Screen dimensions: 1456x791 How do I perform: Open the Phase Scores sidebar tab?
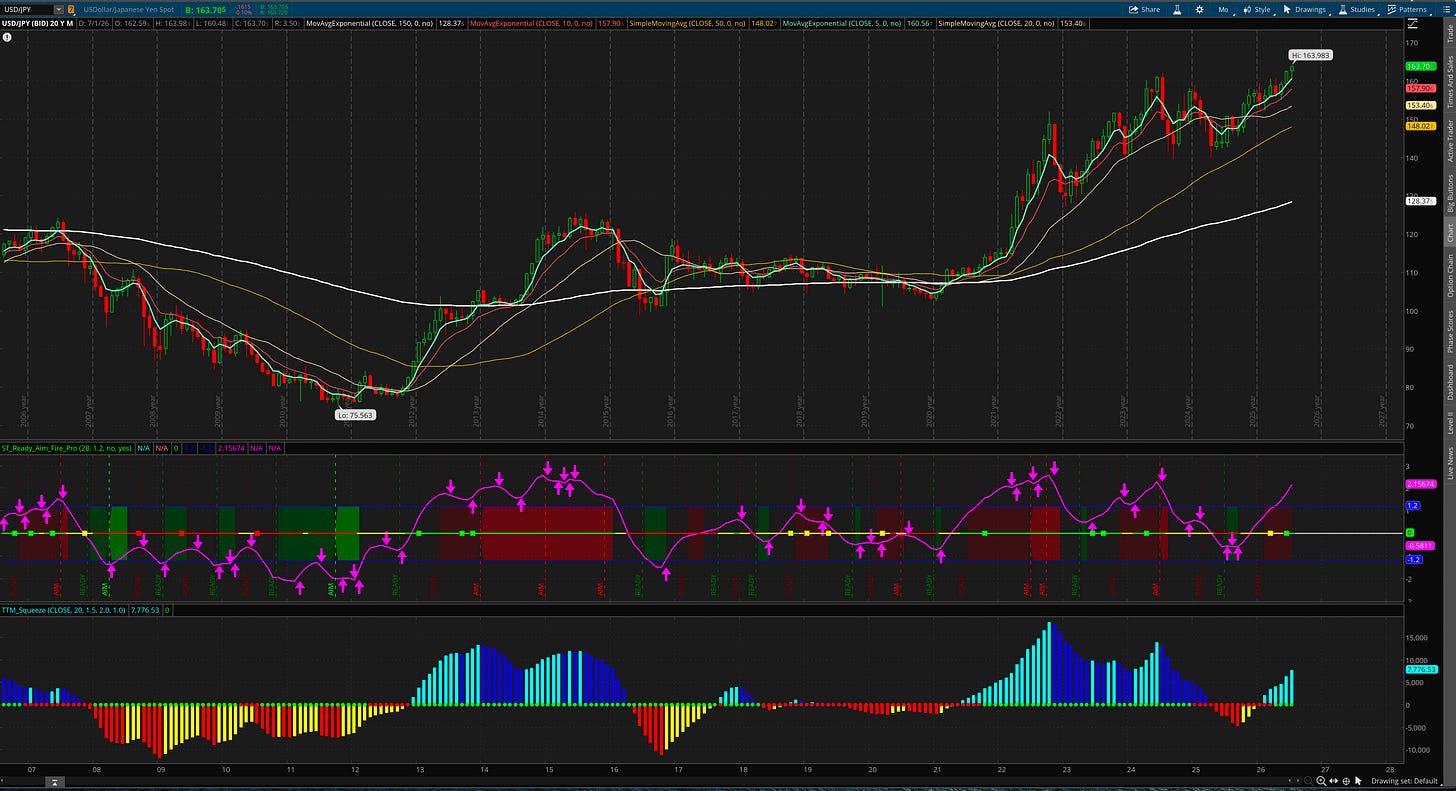(1450, 331)
